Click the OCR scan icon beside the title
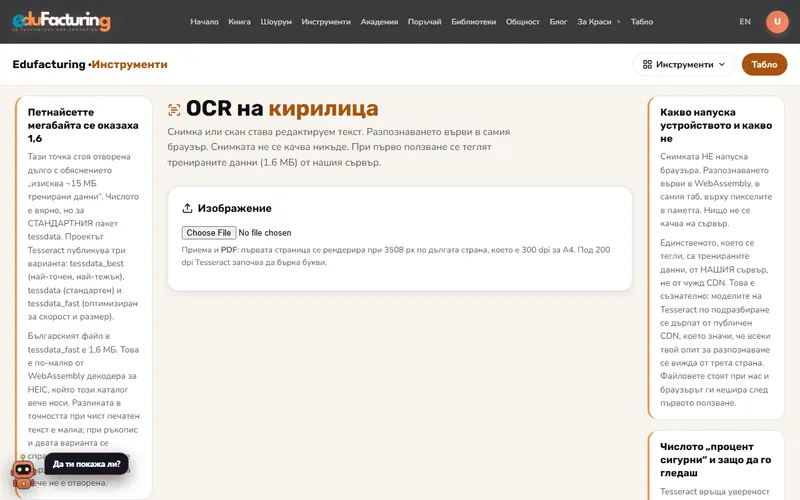Image resolution: width=800 pixels, height=500 pixels. tap(174, 109)
